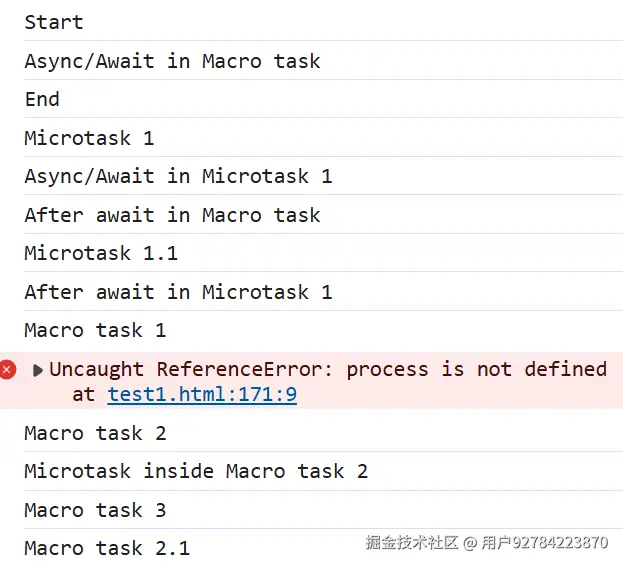
Task: Open the test1.html:171:9 source link
Action: pos(202,395)
